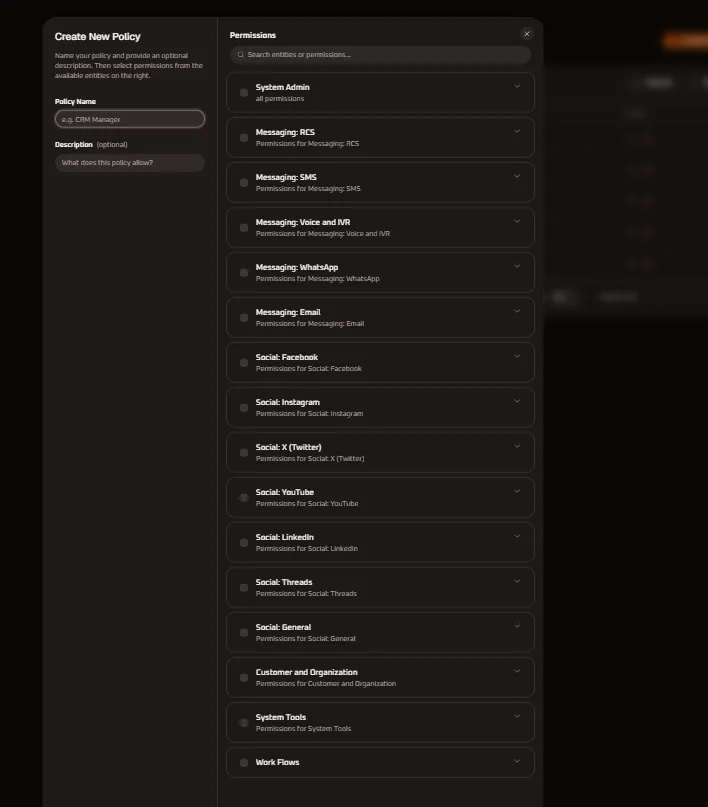Click the 'Create New Policy' heading
This screenshot has height=807, width=708.
[98, 37]
